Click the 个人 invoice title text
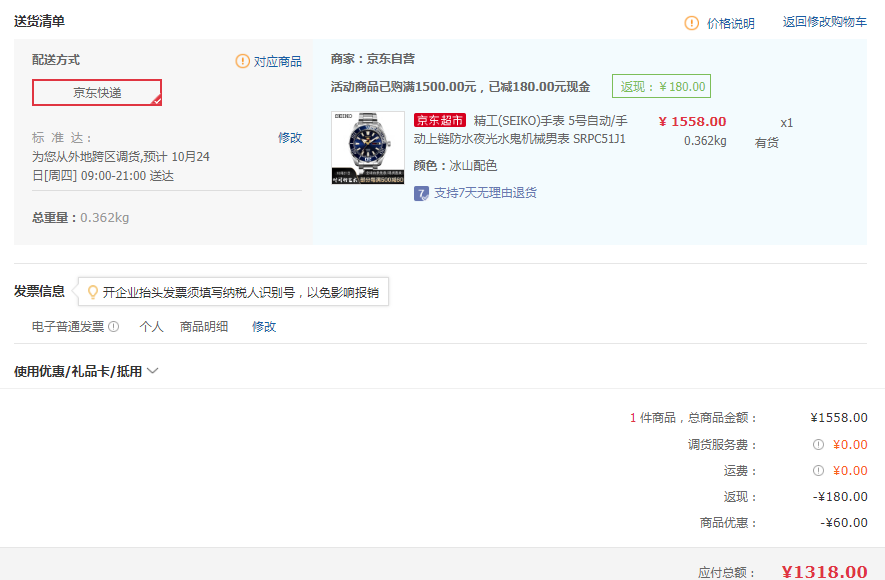This screenshot has width=885, height=580. tap(151, 327)
